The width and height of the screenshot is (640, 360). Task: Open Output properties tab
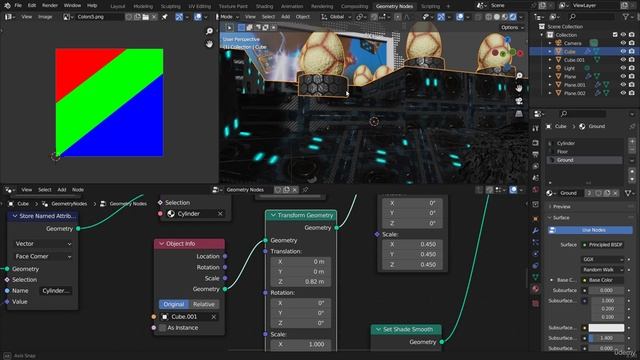pyautogui.click(x=536, y=155)
